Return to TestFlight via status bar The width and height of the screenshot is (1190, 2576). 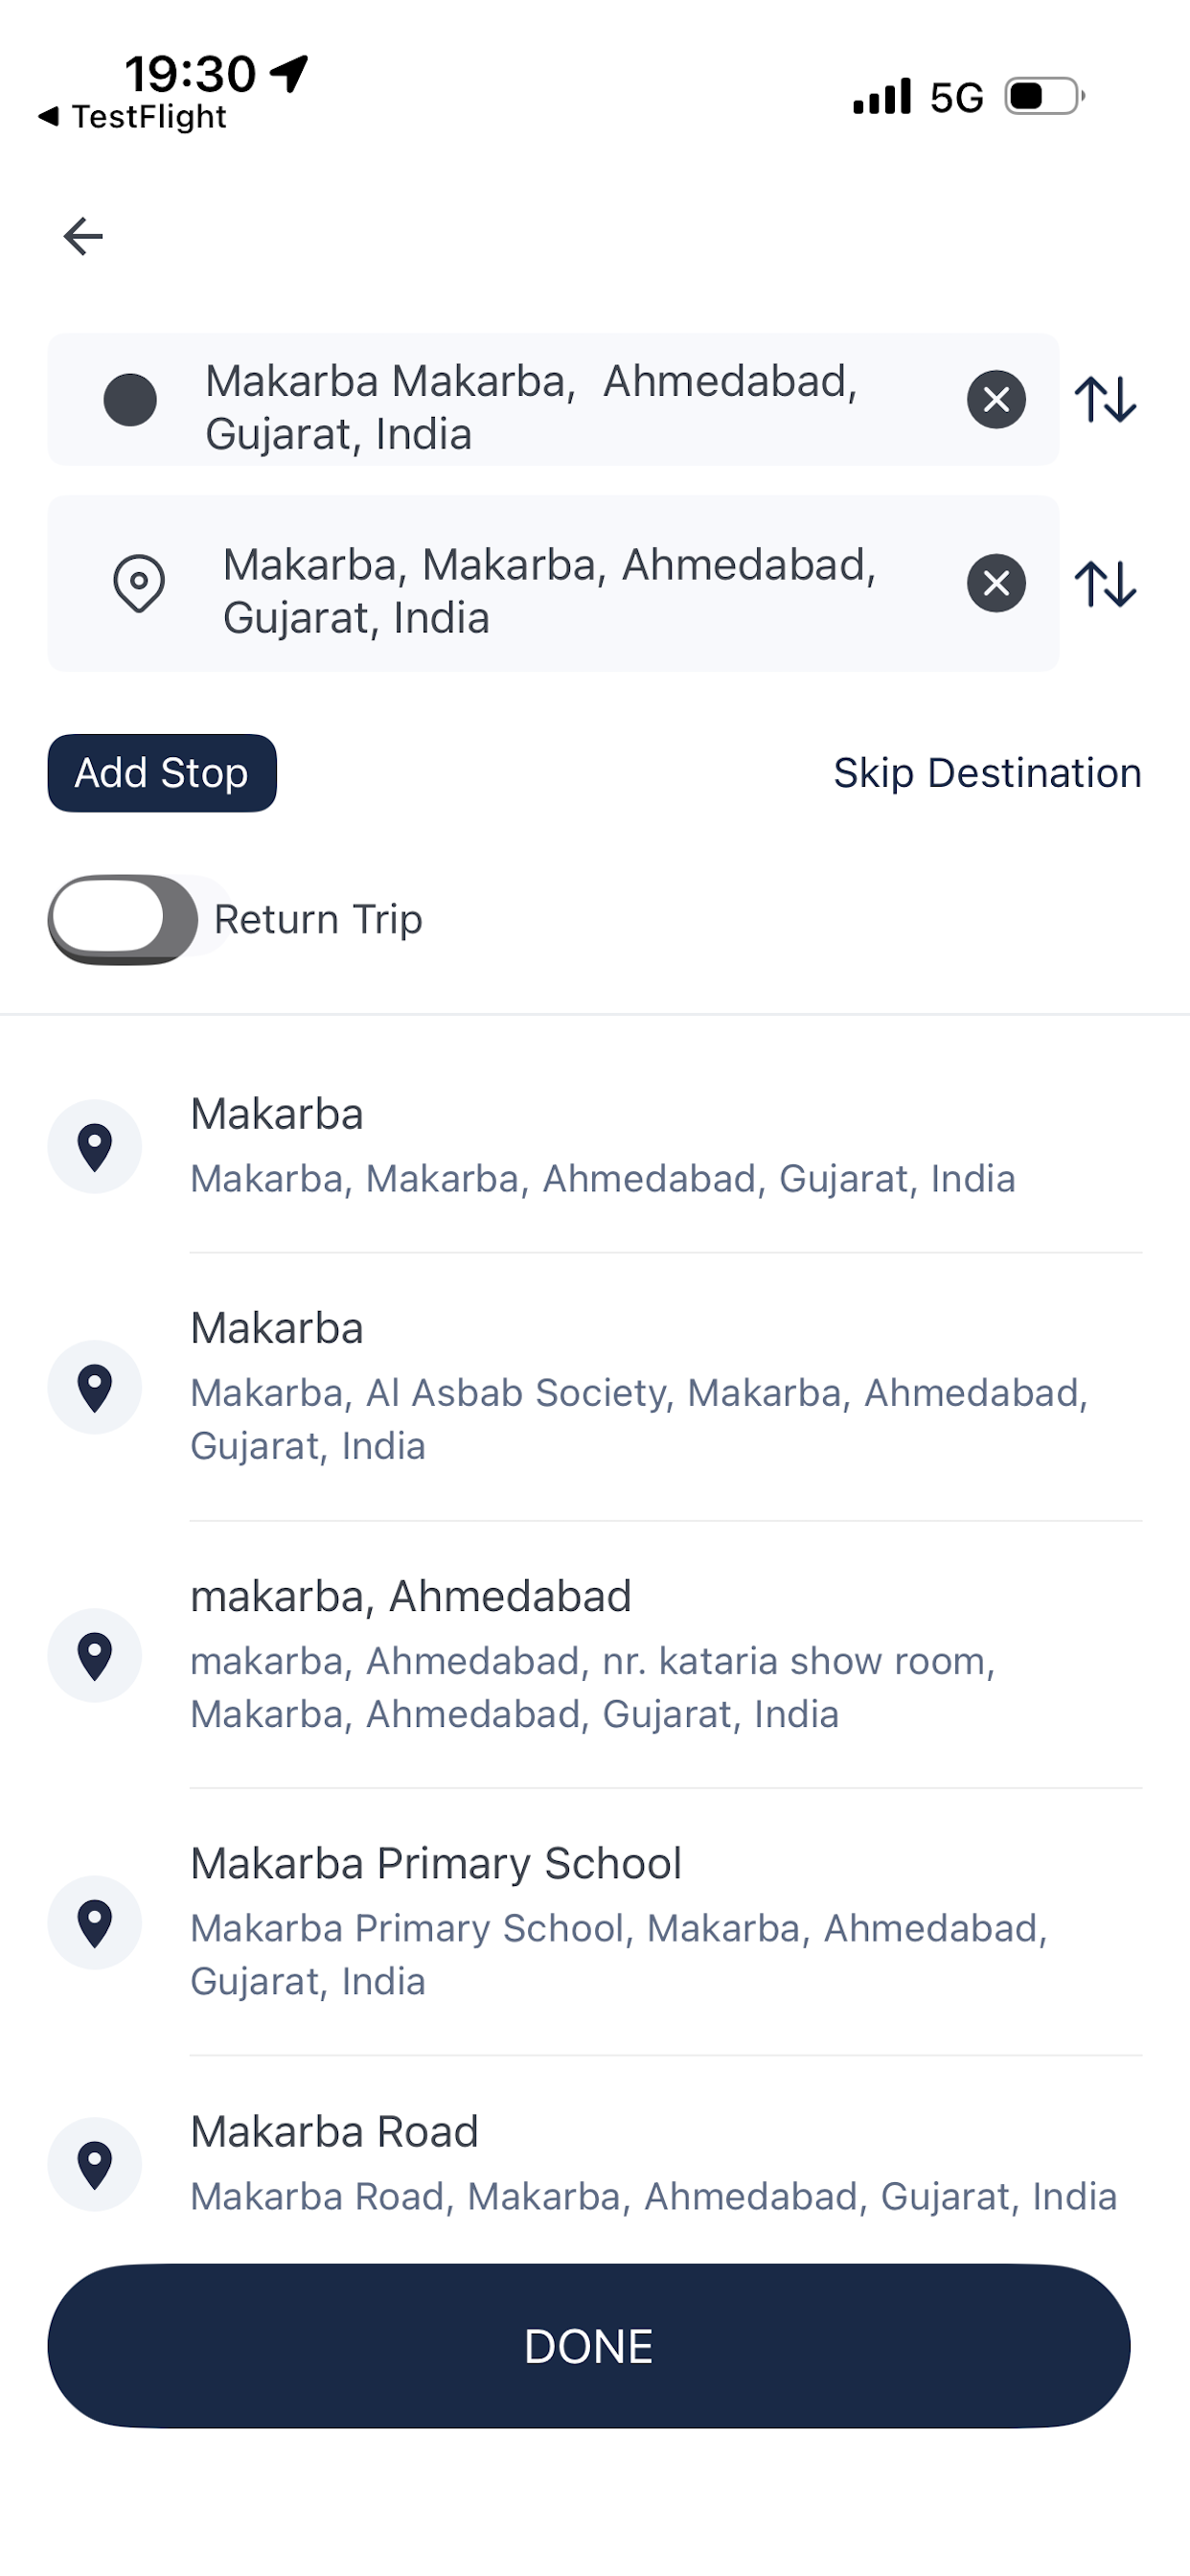[133, 117]
